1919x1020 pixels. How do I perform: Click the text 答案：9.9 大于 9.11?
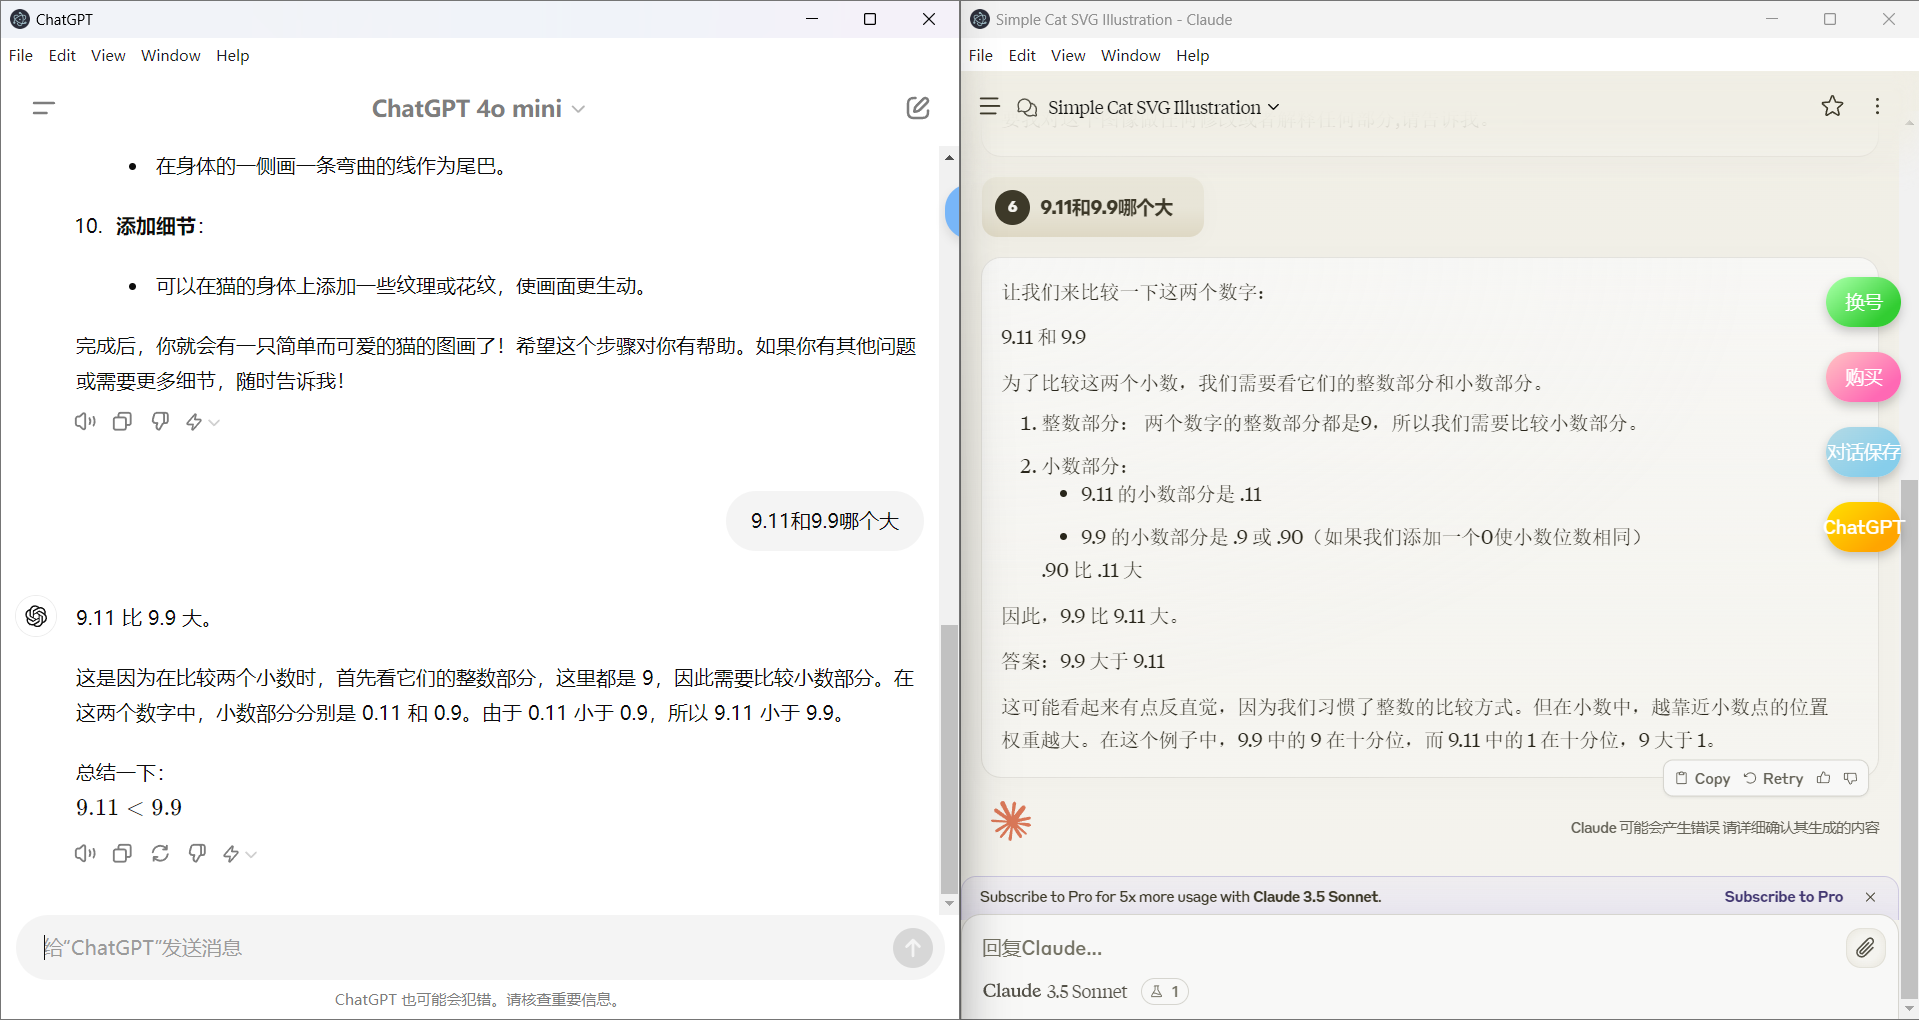[1083, 661]
